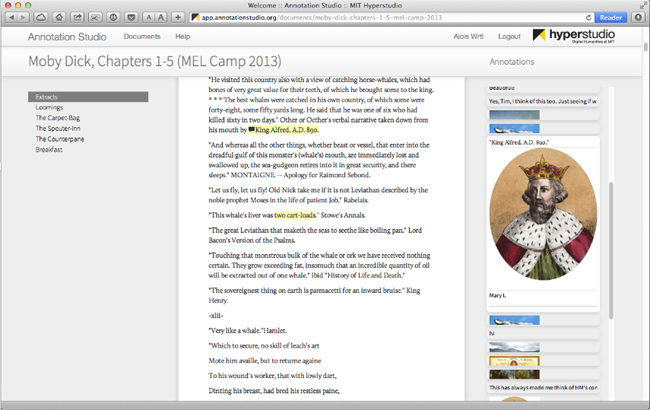Viewport: 650px width, 410px height.
Task: Click the main page vertical scrollbar
Action: [x=645, y=46]
